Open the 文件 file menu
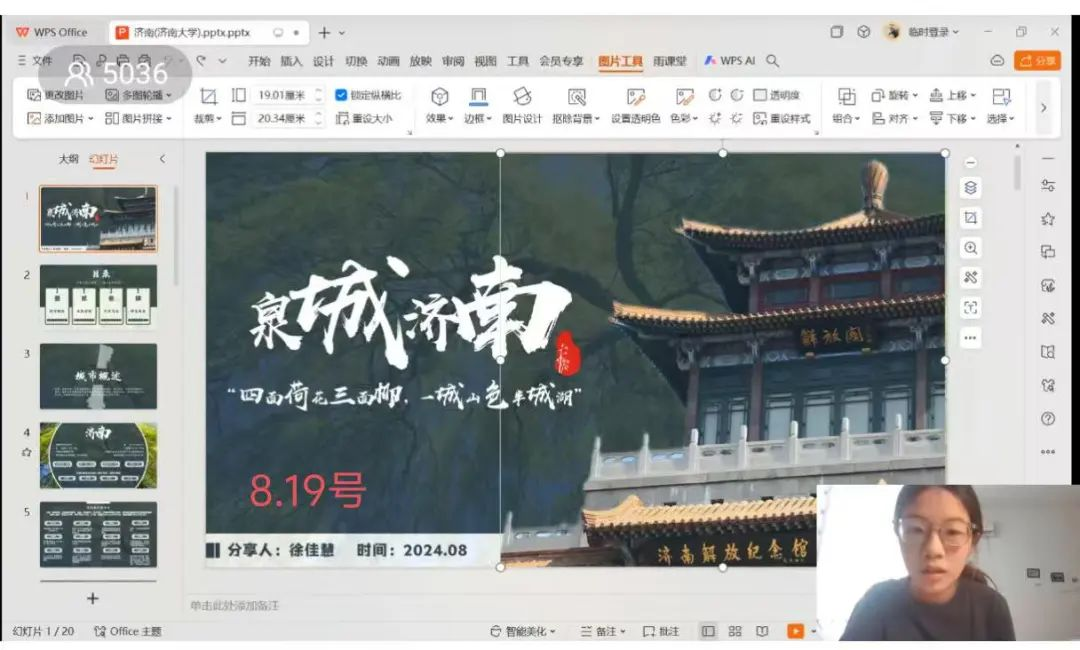The width and height of the screenshot is (1080, 650). [x=34, y=61]
